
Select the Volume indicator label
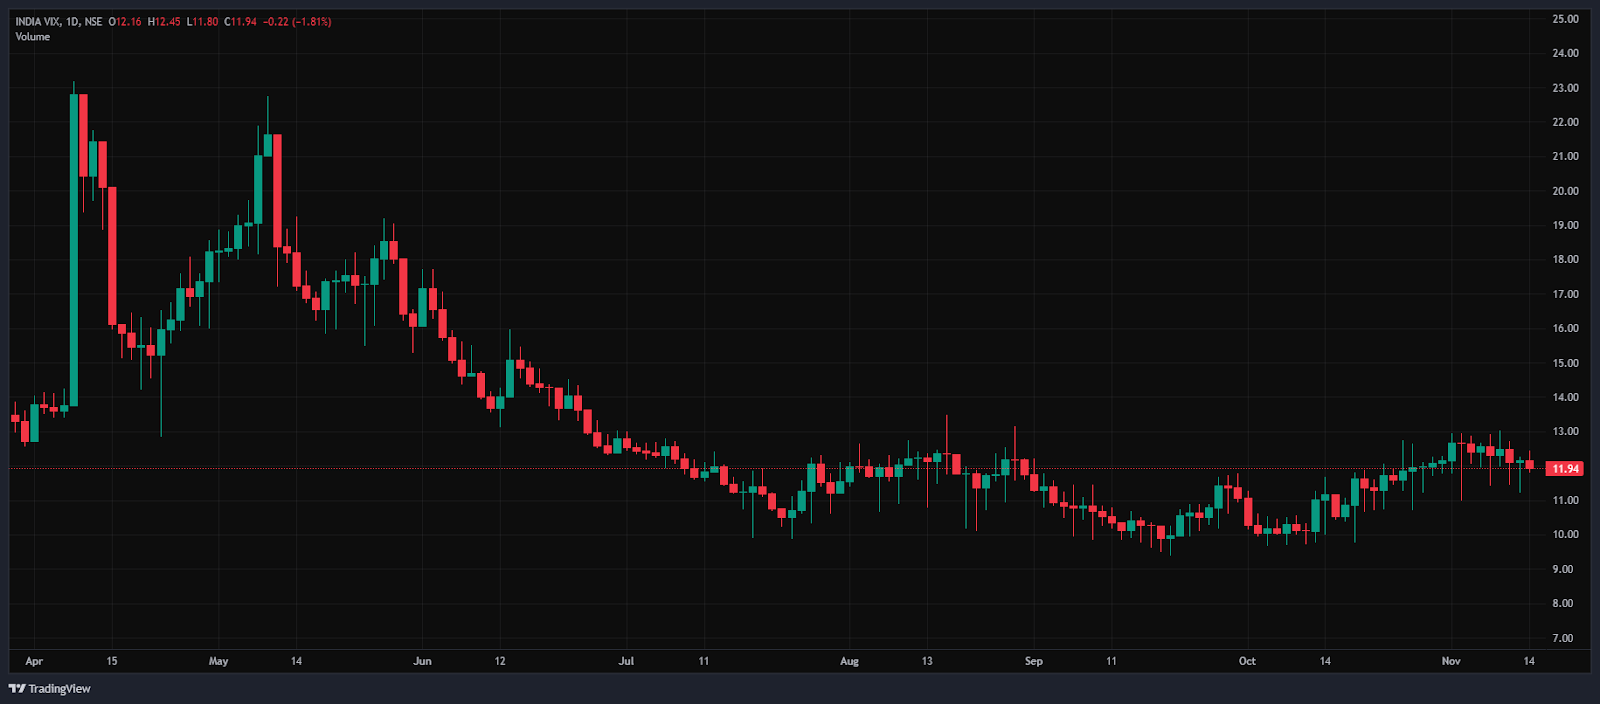[32, 37]
